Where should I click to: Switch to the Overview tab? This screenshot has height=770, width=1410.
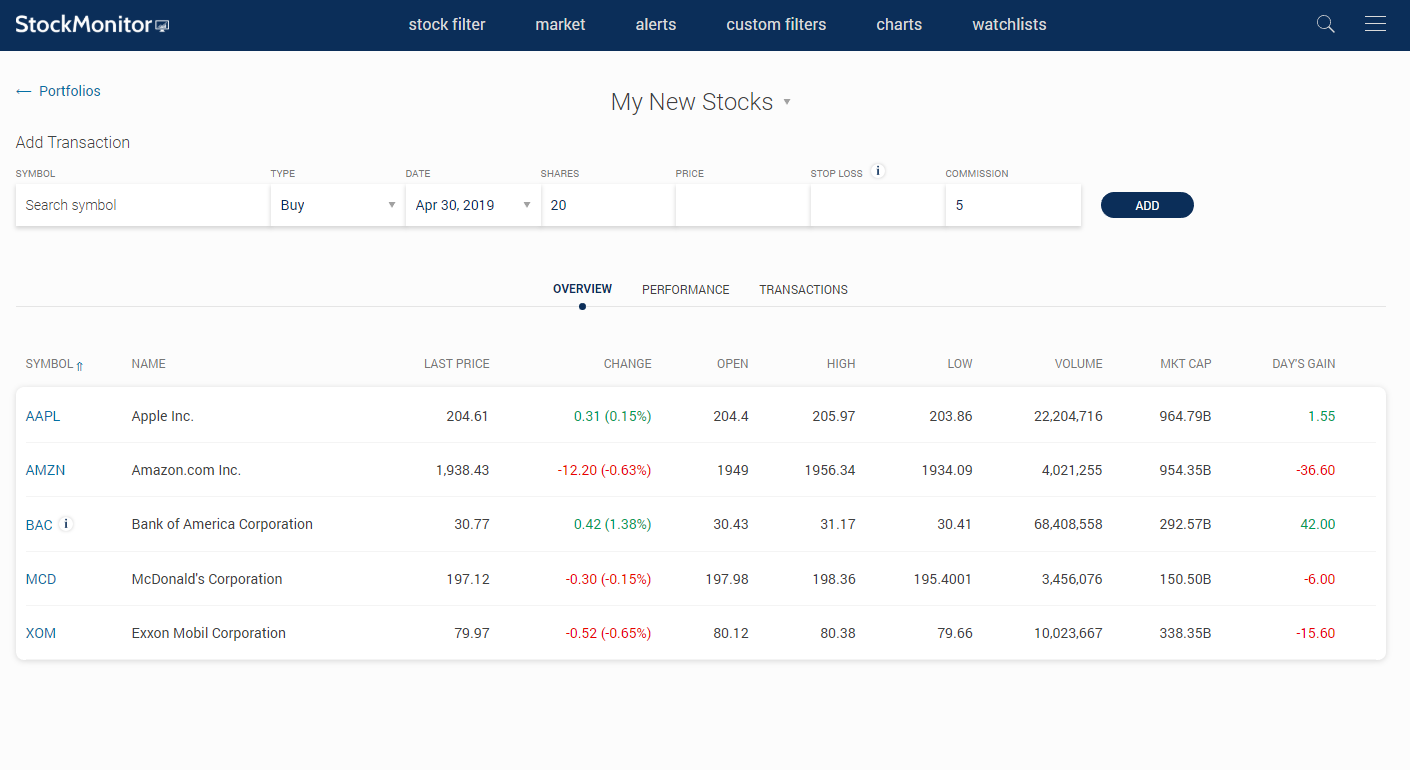point(582,289)
